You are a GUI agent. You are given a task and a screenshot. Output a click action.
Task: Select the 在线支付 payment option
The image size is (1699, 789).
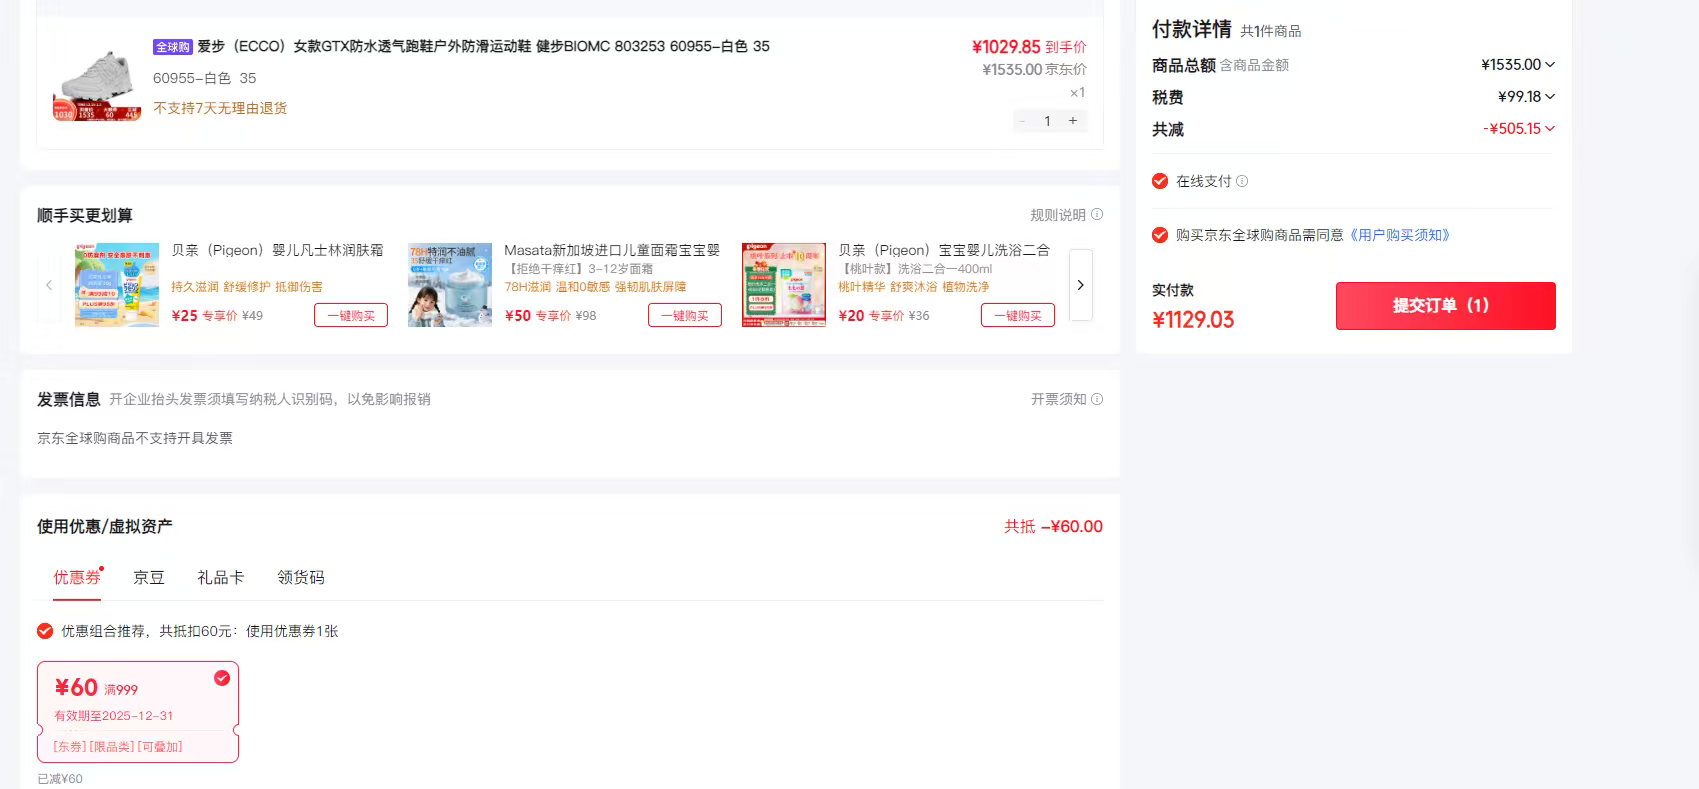tap(1160, 181)
